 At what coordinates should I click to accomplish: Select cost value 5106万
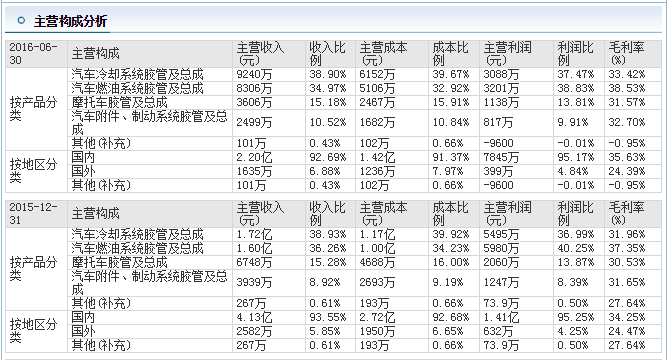[377, 88]
